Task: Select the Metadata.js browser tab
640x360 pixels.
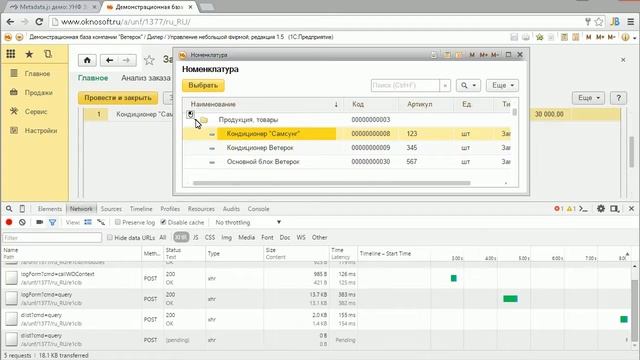Action: point(53,7)
